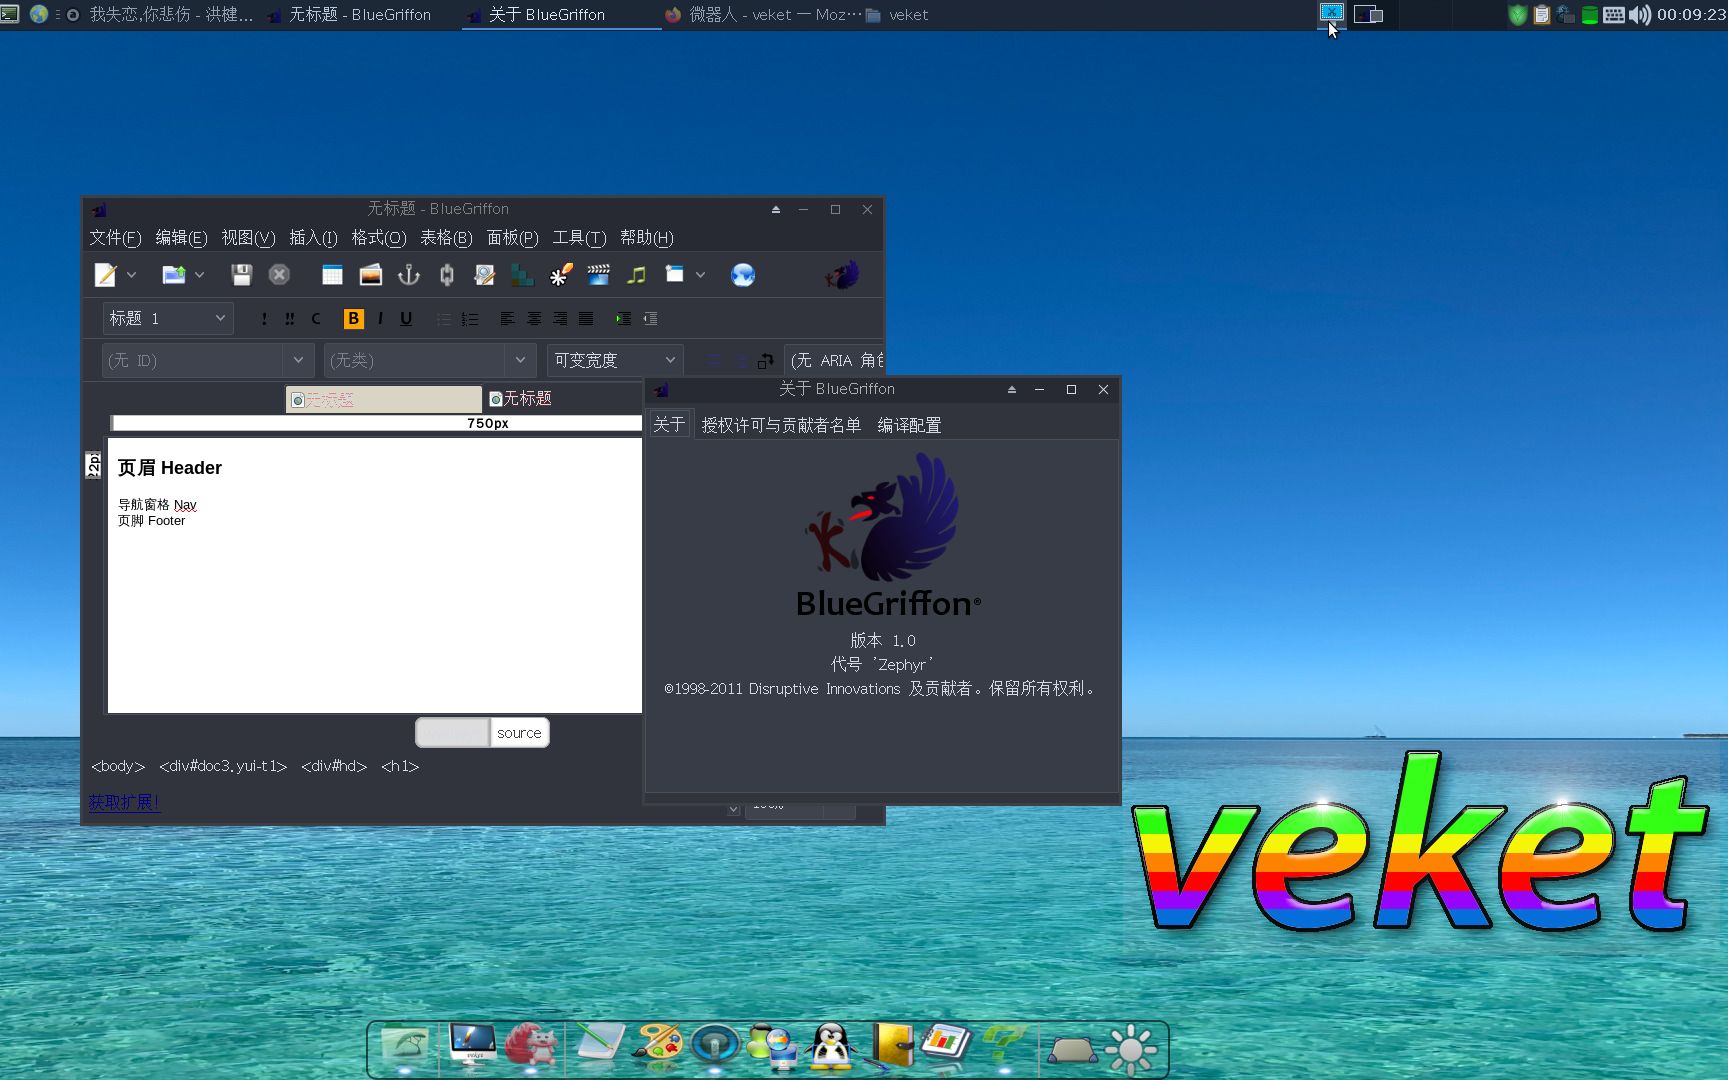Open the ARIA role dropdown
Image resolution: width=1728 pixels, height=1080 pixels.
tap(835, 360)
